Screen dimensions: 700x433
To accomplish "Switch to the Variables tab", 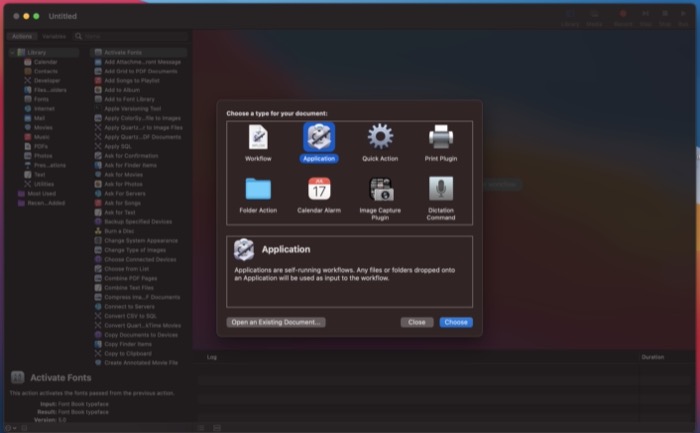I will (54, 37).
